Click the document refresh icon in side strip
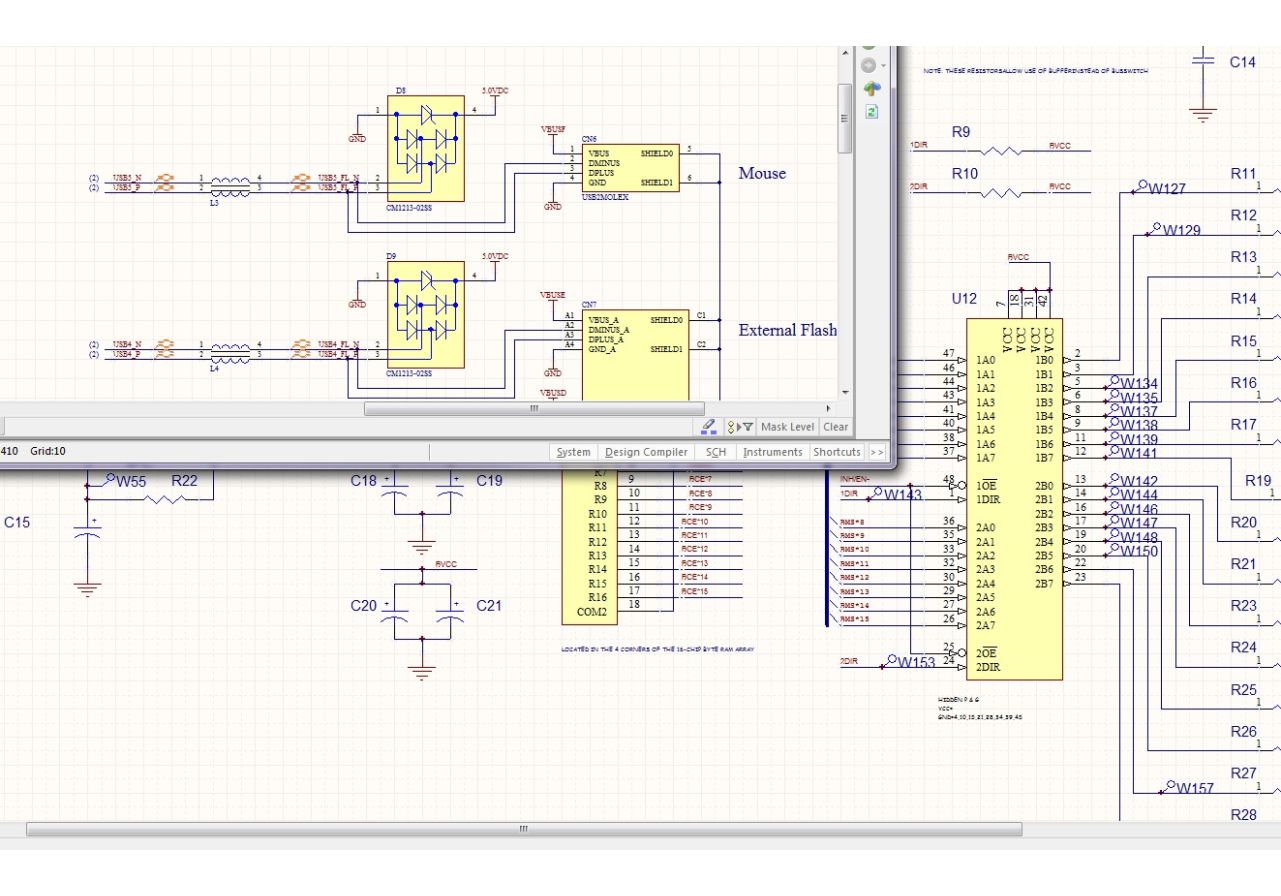 point(871,111)
